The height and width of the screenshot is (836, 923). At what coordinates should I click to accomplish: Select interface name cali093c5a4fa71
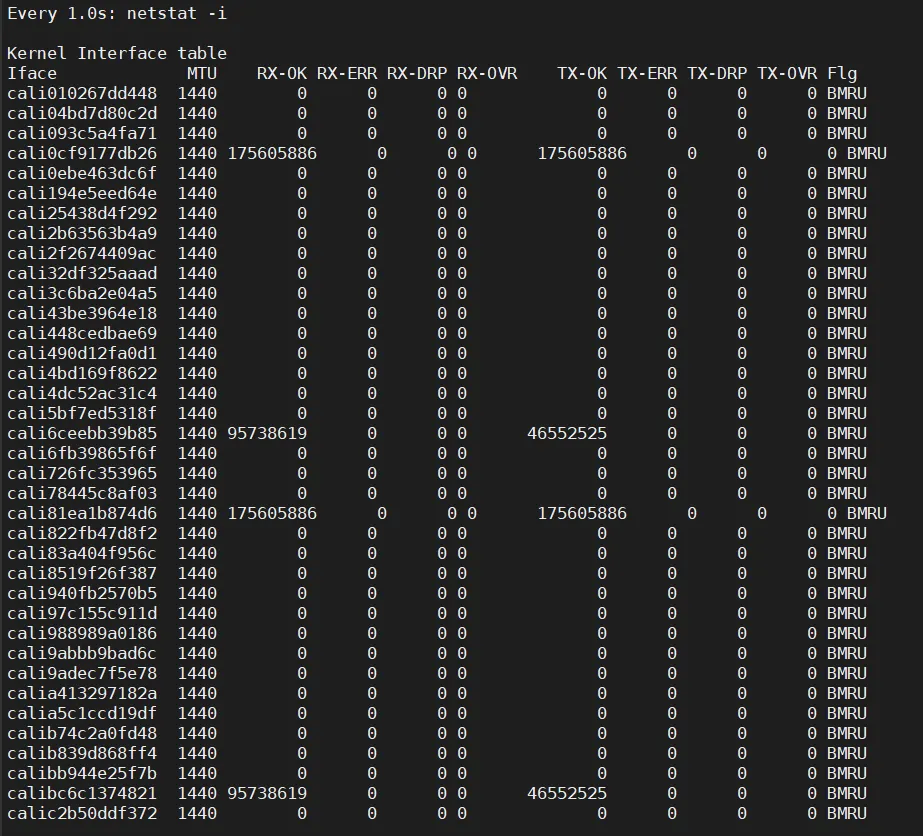[x=82, y=134]
